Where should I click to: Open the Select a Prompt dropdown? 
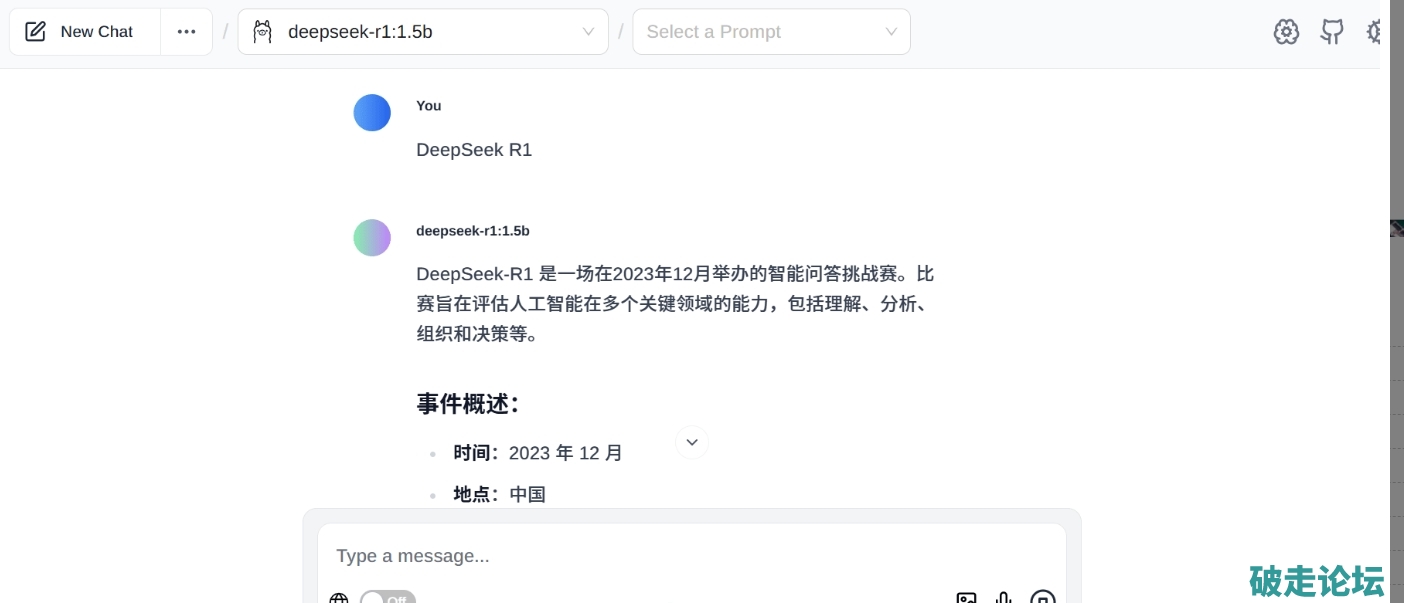pos(772,32)
